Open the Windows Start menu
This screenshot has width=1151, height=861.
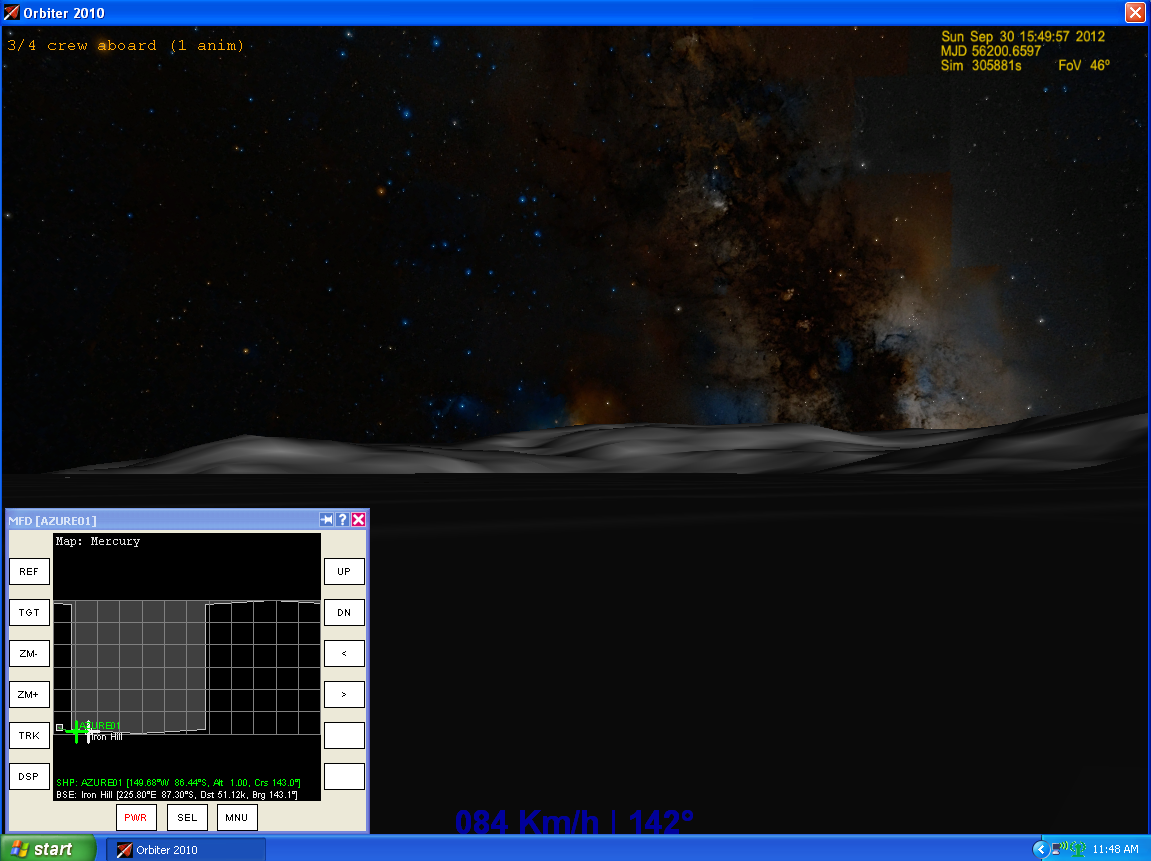[x=48, y=849]
